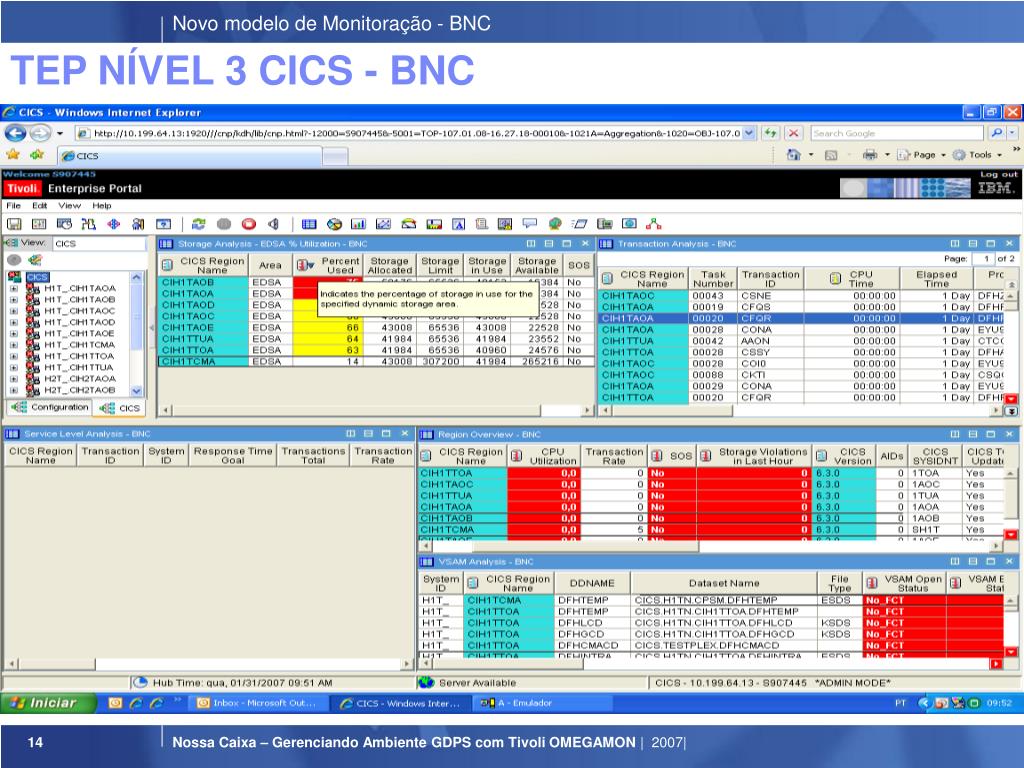
Task: Select the H1T_CIH1TTUA tree item
Action: (x=78, y=368)
